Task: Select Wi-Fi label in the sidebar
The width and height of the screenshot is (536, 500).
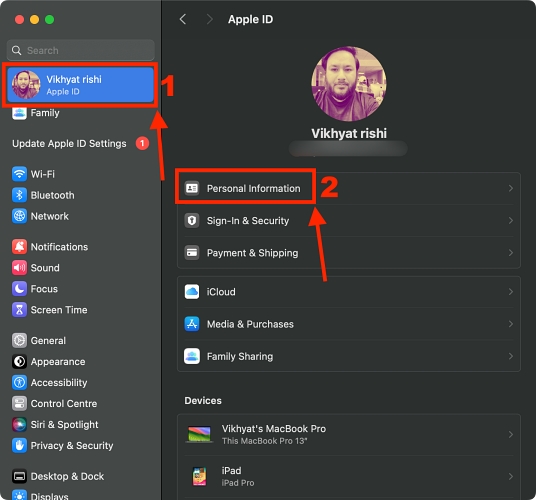Action: 42,174
